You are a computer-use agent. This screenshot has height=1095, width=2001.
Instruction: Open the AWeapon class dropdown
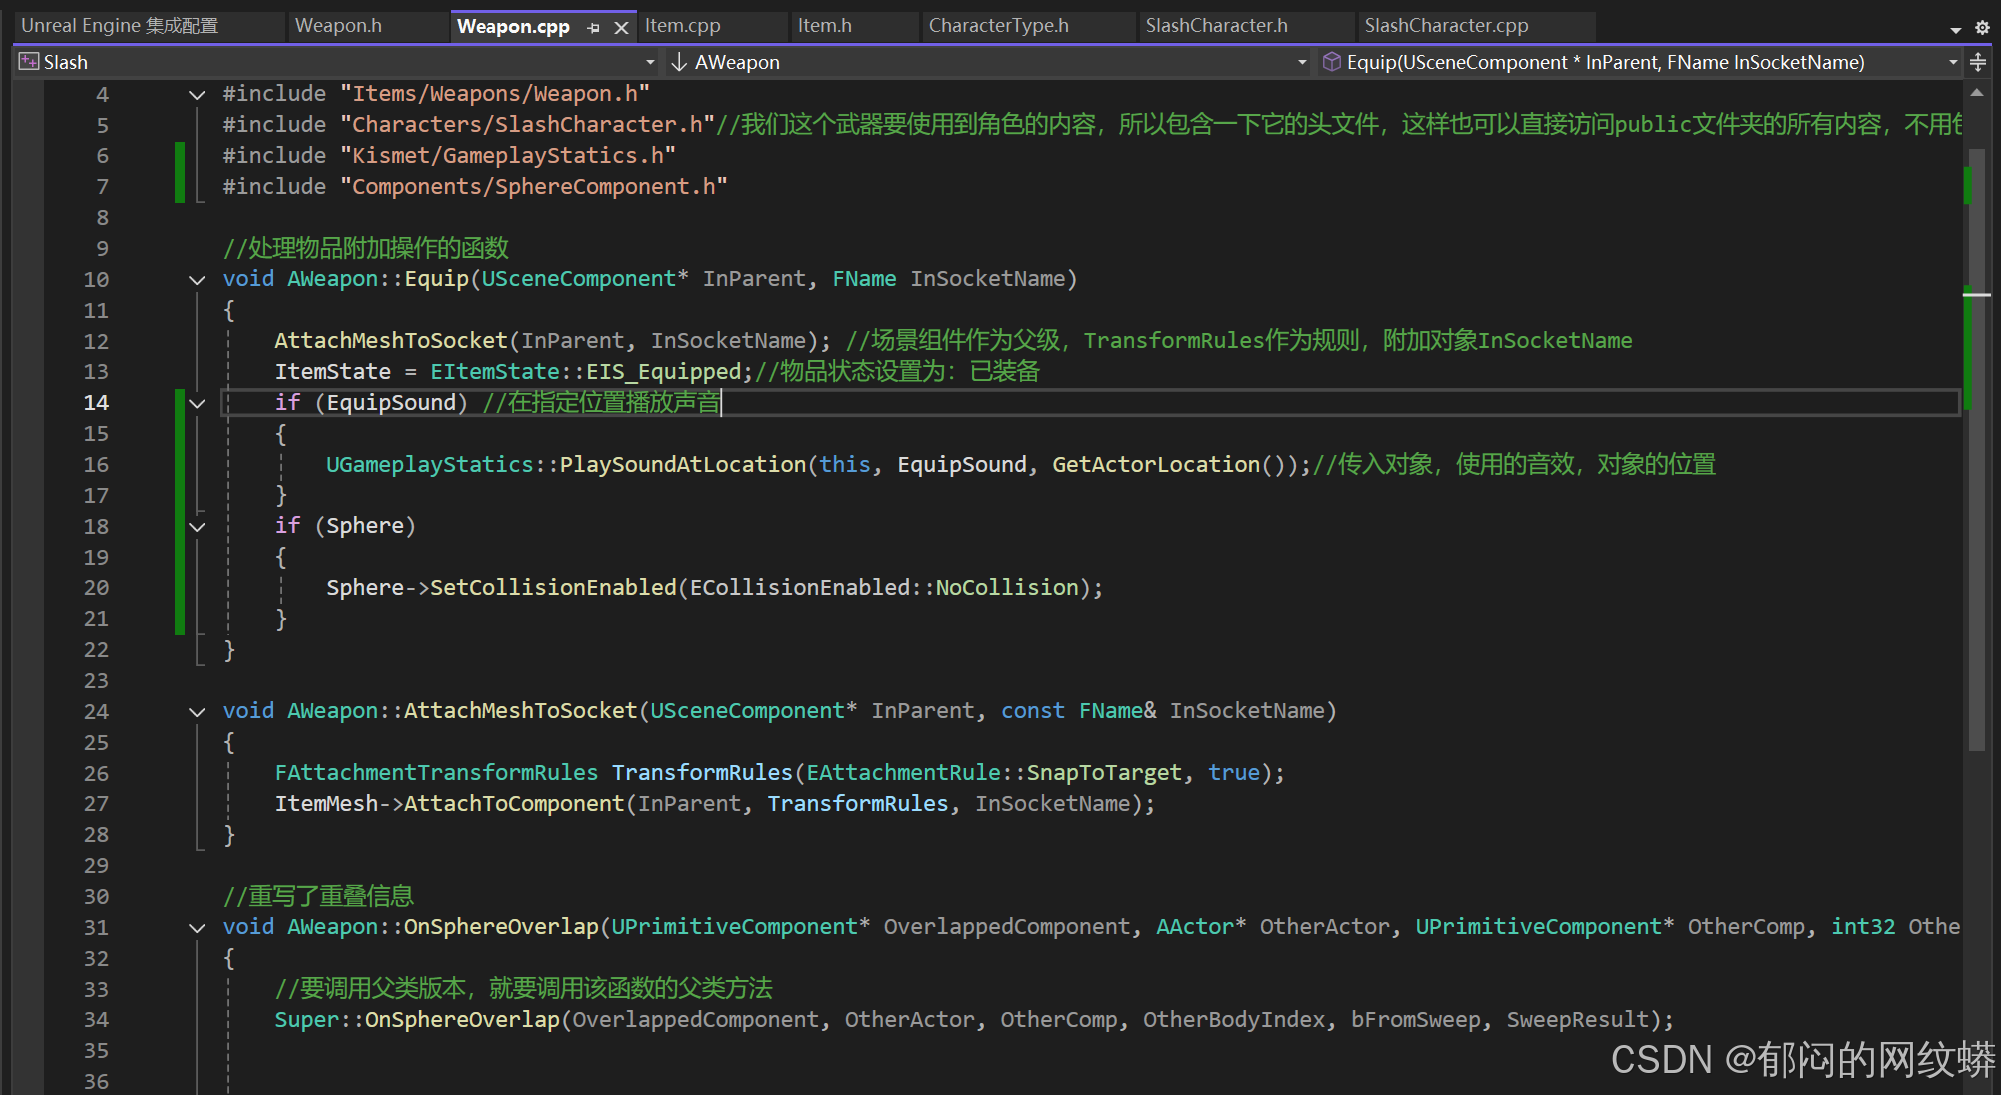(x=1302, y=62)
